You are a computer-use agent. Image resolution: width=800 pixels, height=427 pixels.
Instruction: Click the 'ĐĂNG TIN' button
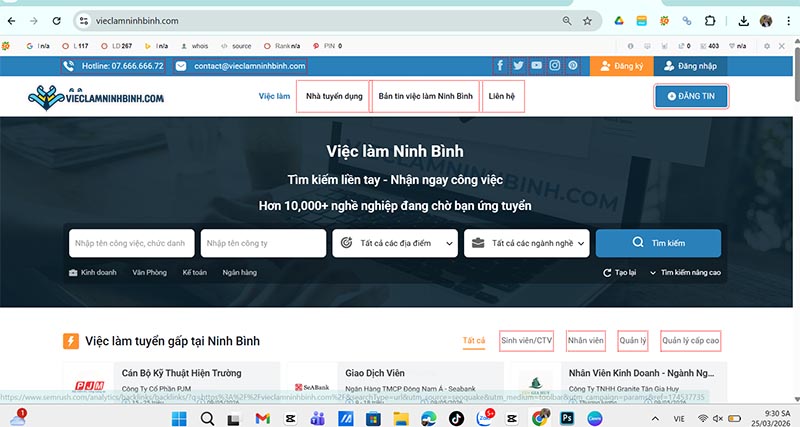[691, 96]
